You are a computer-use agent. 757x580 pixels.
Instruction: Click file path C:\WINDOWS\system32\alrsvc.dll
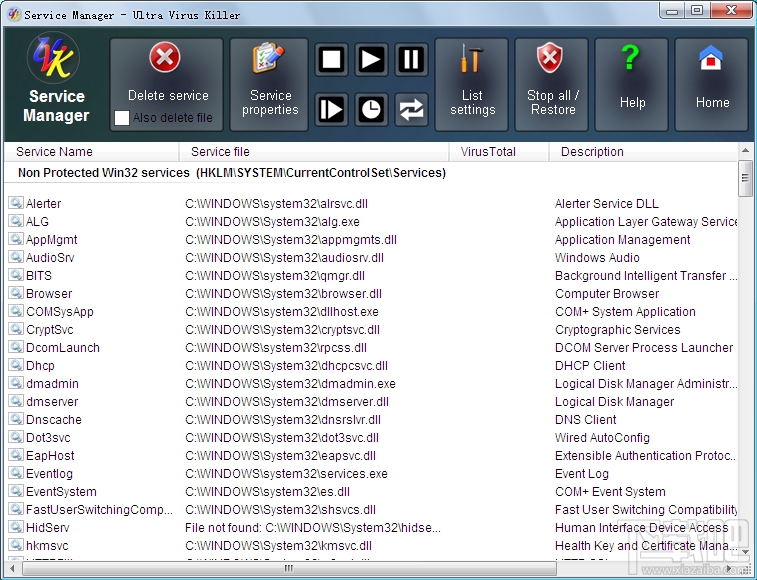point(276,204)
